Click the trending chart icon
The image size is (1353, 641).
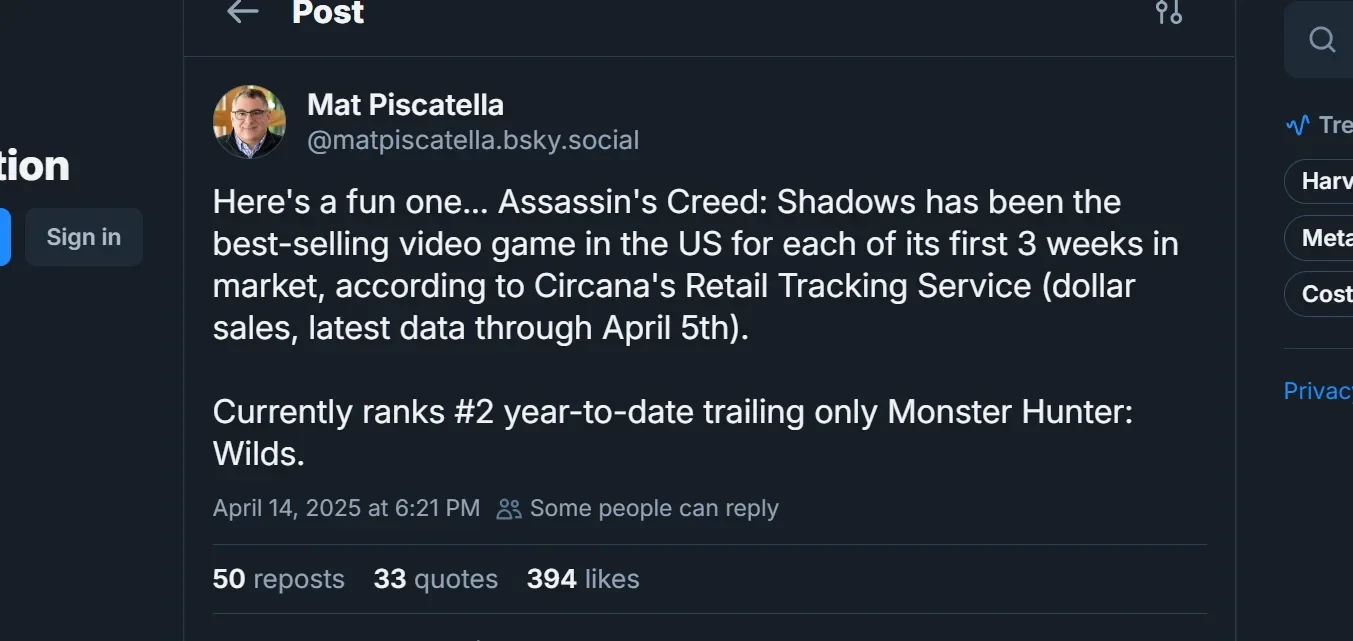coord(1298,126)
